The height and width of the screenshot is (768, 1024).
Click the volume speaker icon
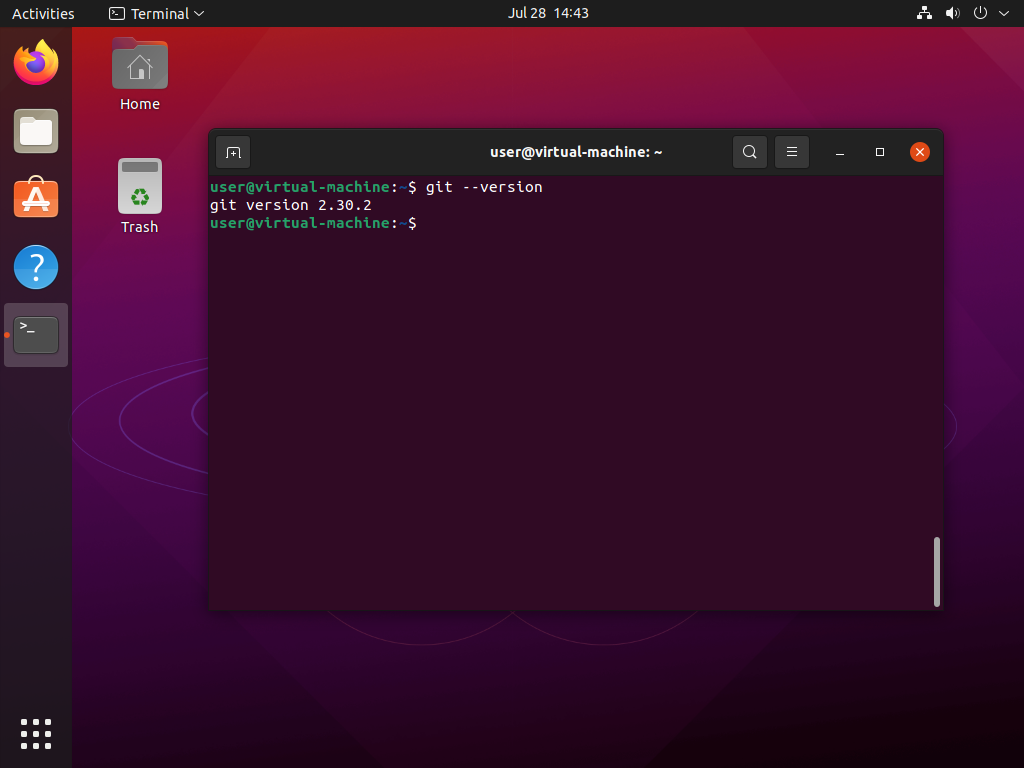pyautogui.click(x=952, y=13)
